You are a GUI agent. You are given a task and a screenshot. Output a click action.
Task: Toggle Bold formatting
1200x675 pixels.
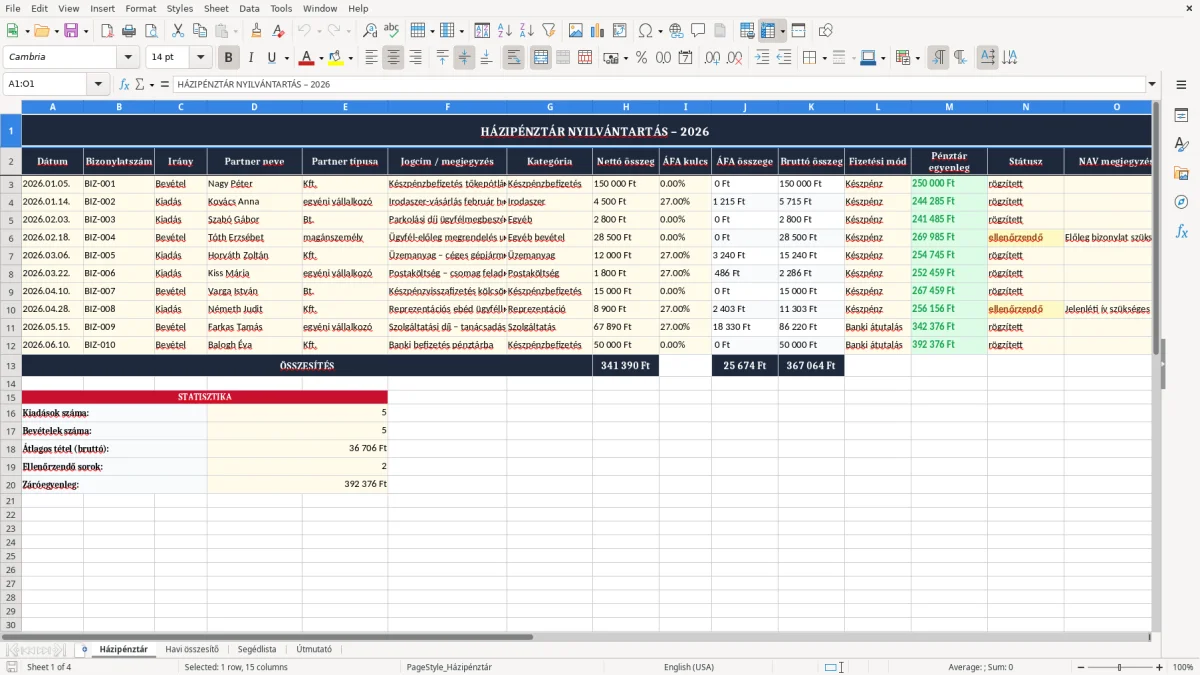point(229,58)
